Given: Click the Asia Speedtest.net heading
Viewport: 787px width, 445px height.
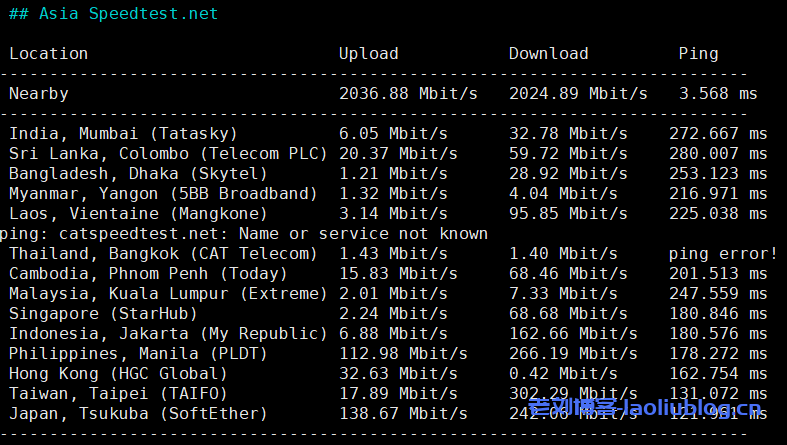Looking at the screenshot, I should [x=113, y=14].
